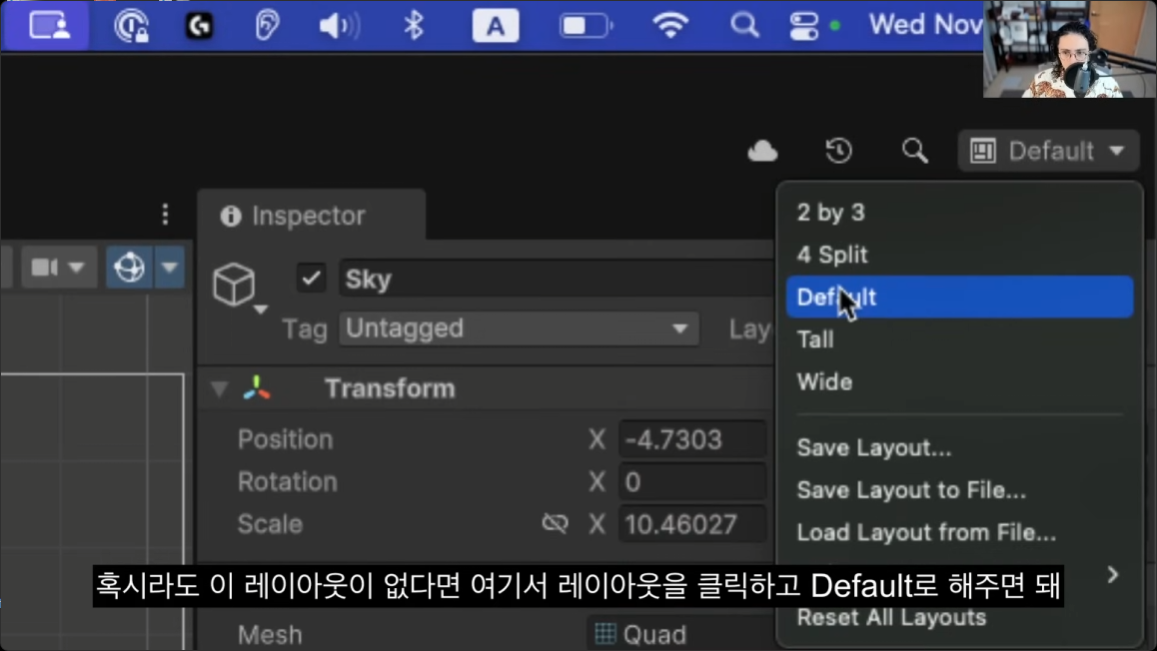Edit the Position X value field
The width and height of the screenshot is (1157, 651).
tap(691, 440)
